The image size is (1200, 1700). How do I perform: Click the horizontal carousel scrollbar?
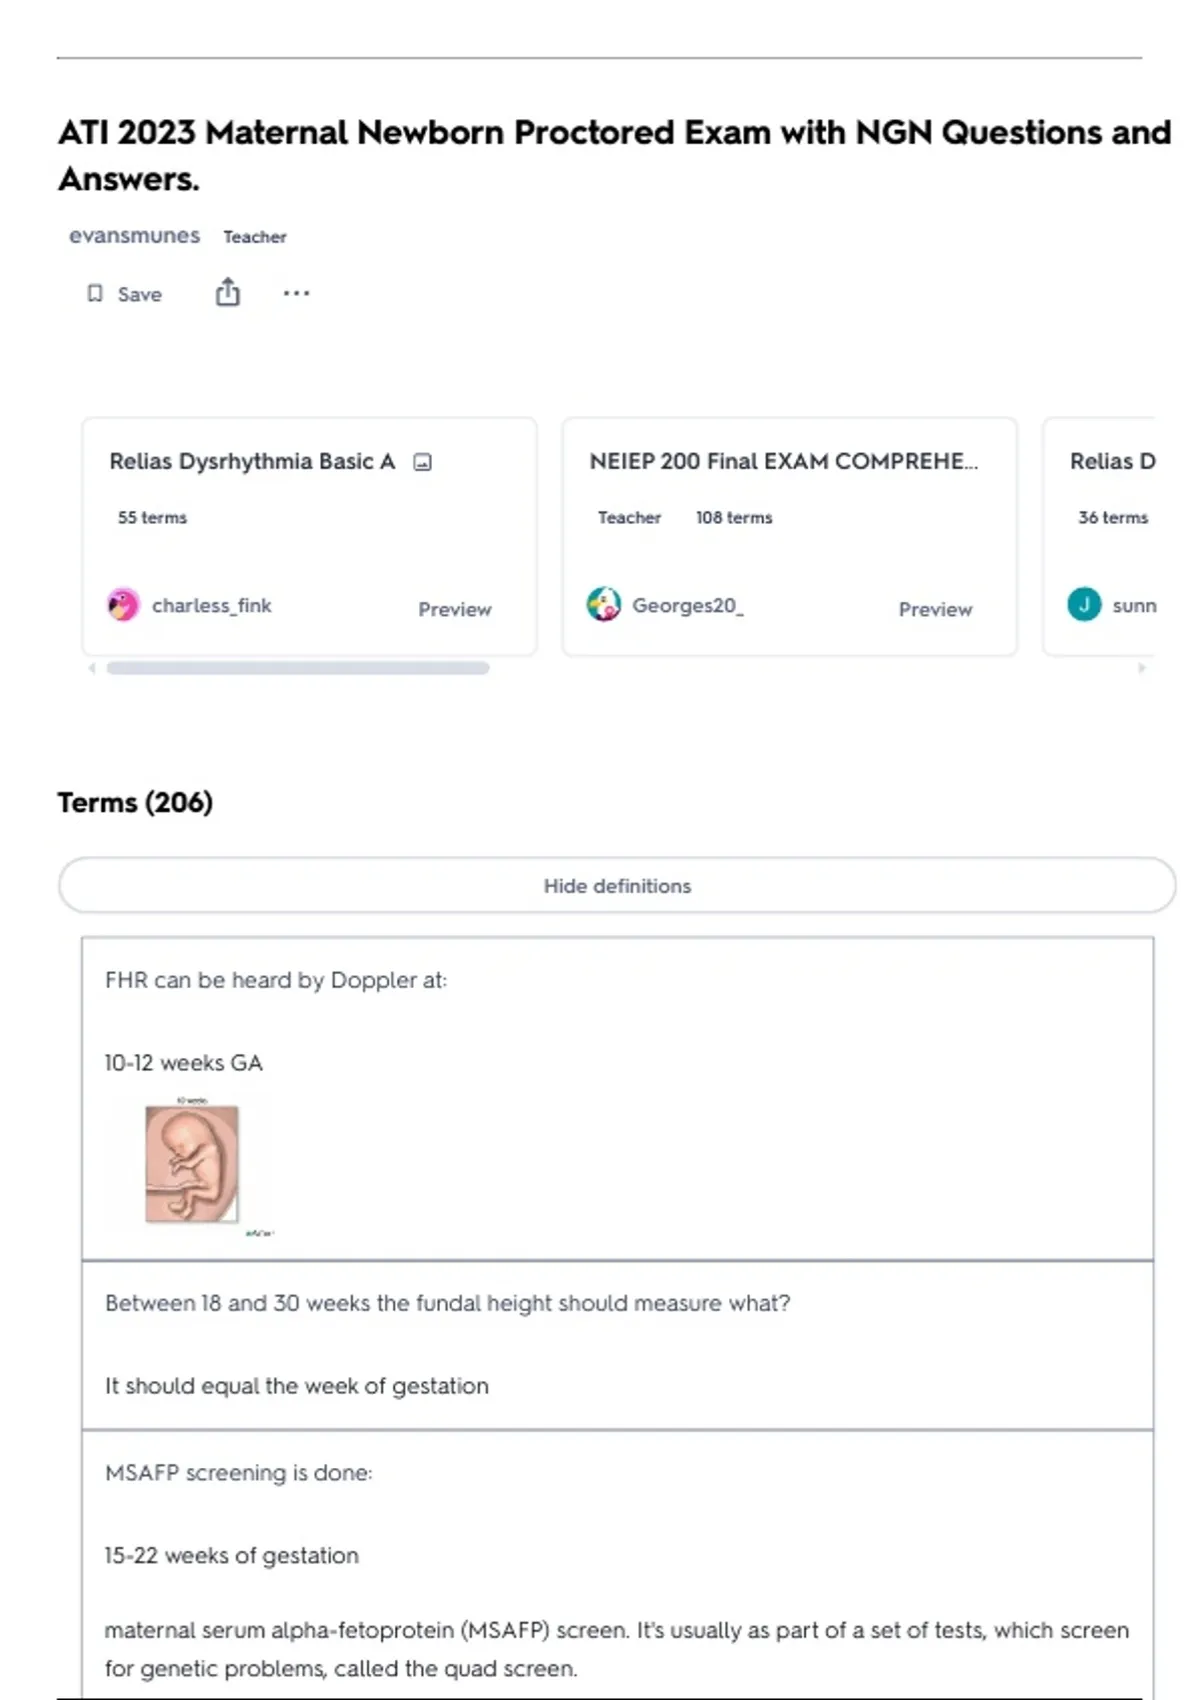click(x=298, y=668)
